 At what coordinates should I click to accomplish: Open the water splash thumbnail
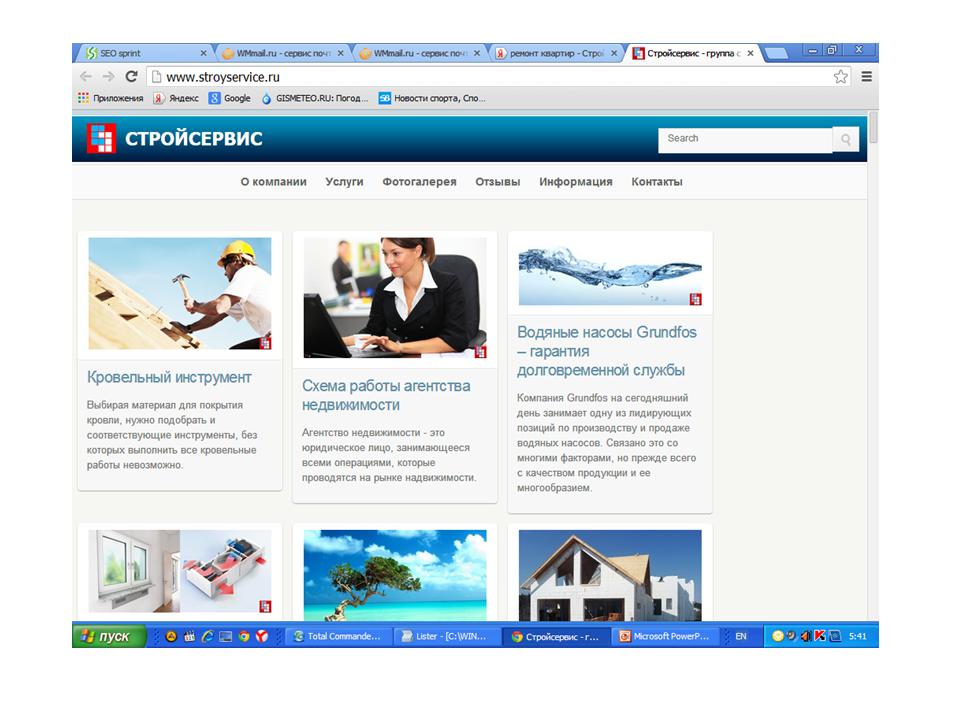(x=610, y=271)
